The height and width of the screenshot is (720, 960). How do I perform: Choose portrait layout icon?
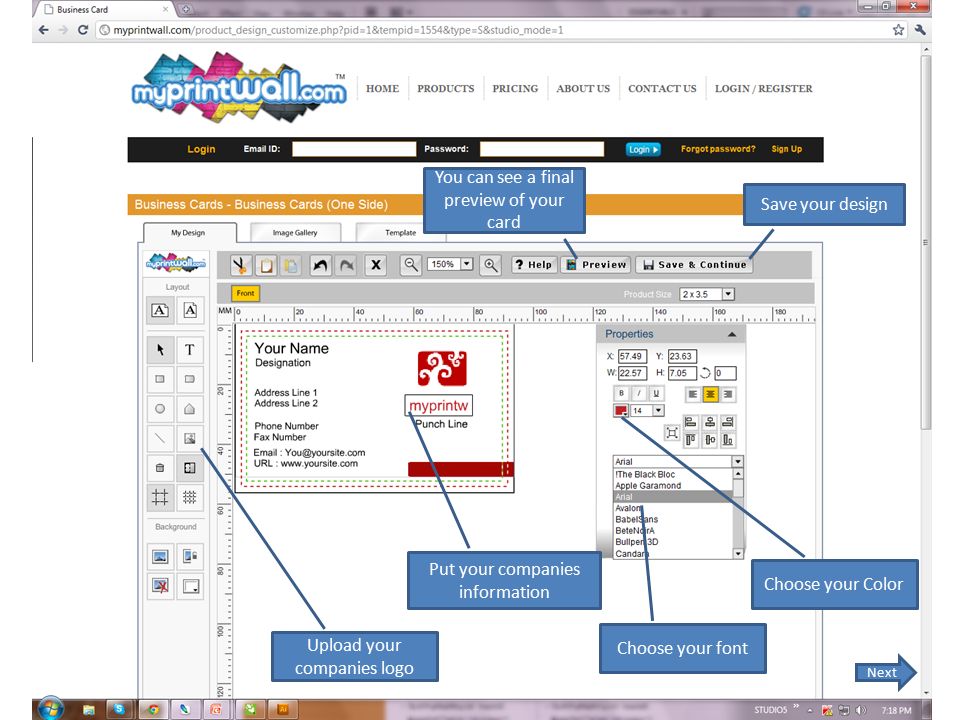click(x=190, y=310)
